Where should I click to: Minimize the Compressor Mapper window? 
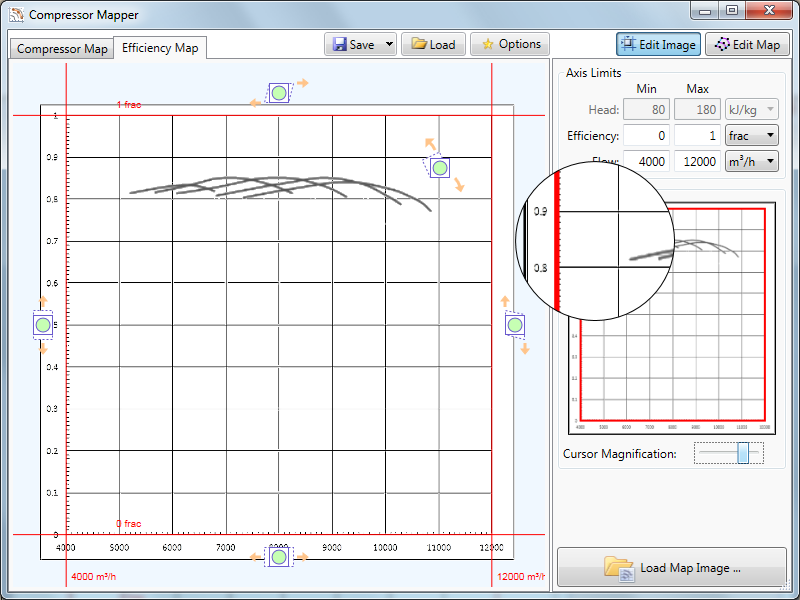[x=705, y=10]
